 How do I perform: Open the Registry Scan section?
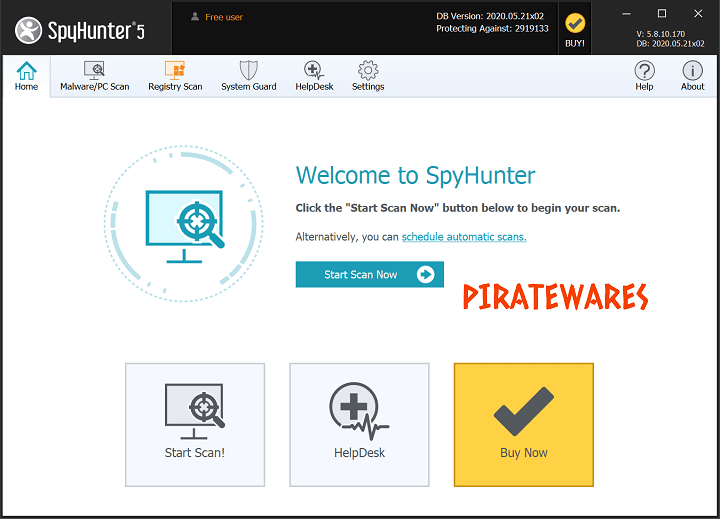175,76
